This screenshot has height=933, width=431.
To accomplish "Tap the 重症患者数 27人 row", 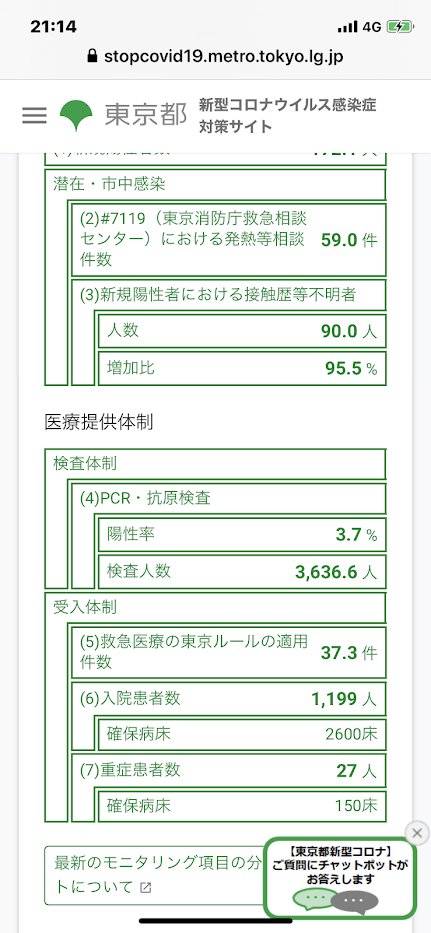I will (229, 771).
